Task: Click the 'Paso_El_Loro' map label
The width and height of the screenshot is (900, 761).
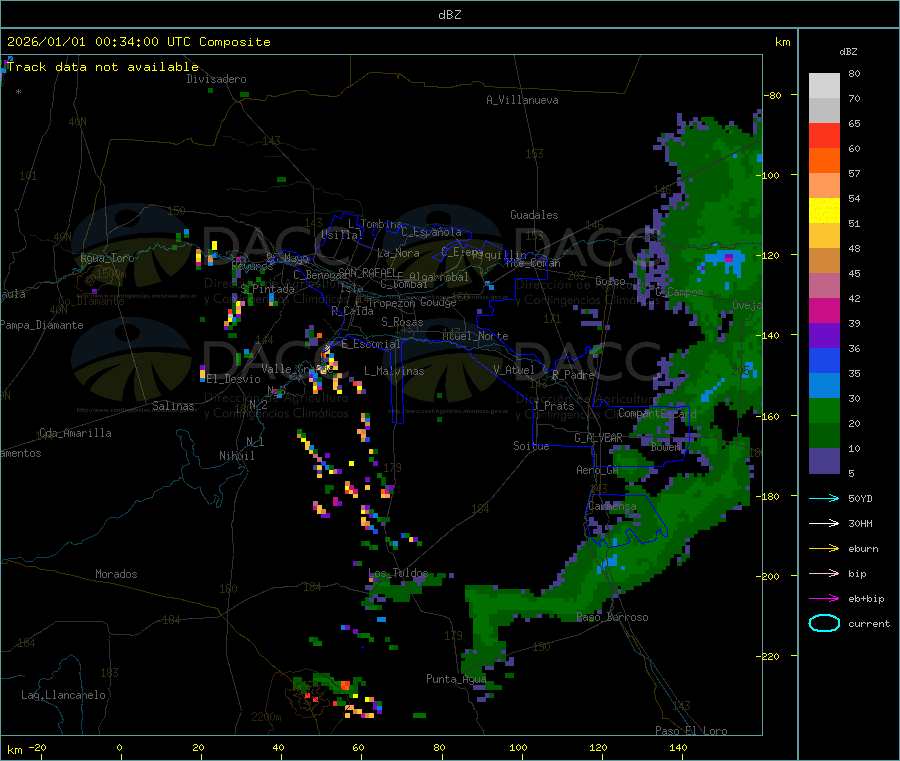Action: pos(691,731)
